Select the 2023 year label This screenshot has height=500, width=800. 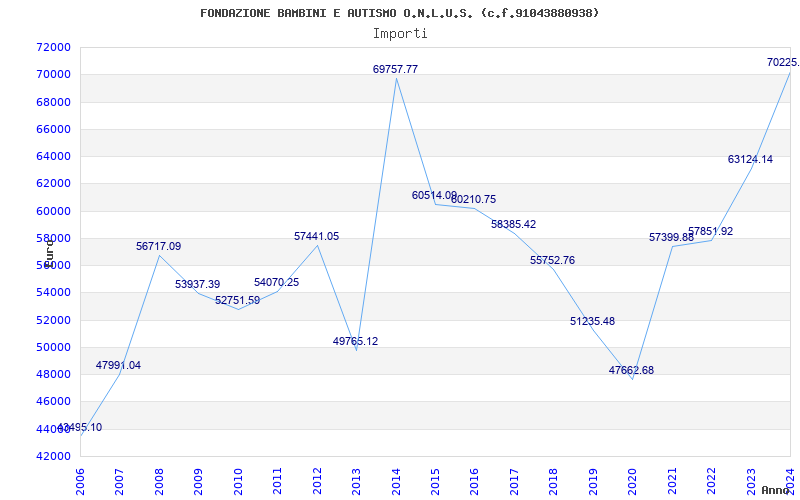click(x=751, y=481)
